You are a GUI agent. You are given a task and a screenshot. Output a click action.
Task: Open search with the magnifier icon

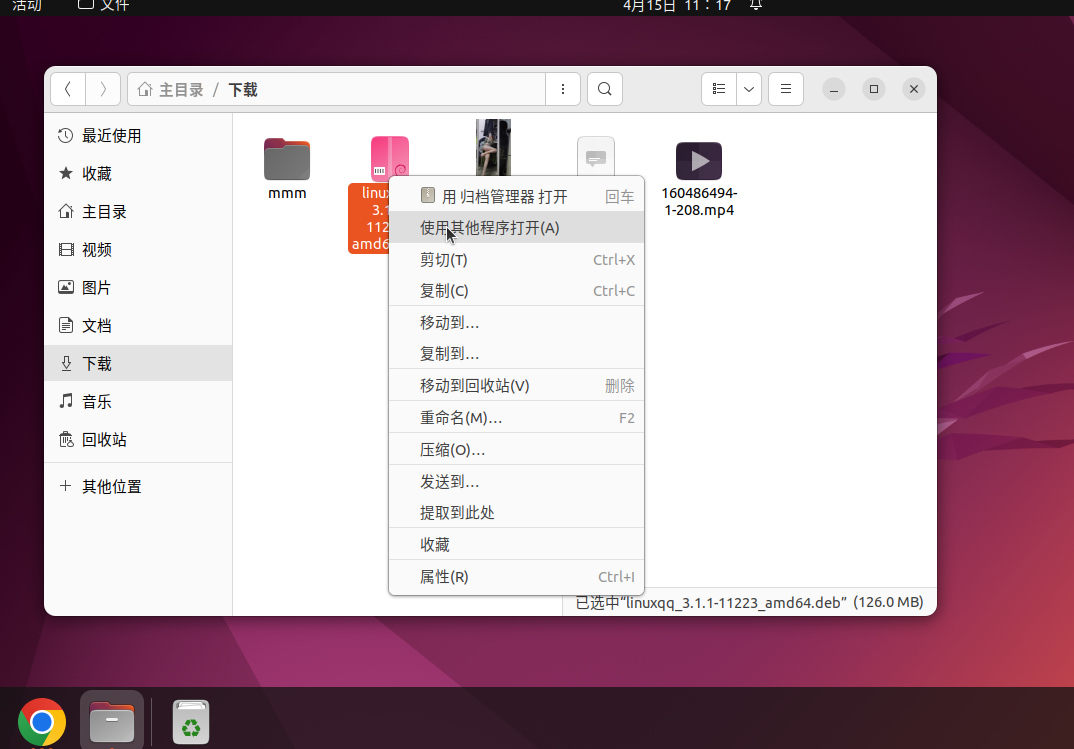click(x=604, y=88)
